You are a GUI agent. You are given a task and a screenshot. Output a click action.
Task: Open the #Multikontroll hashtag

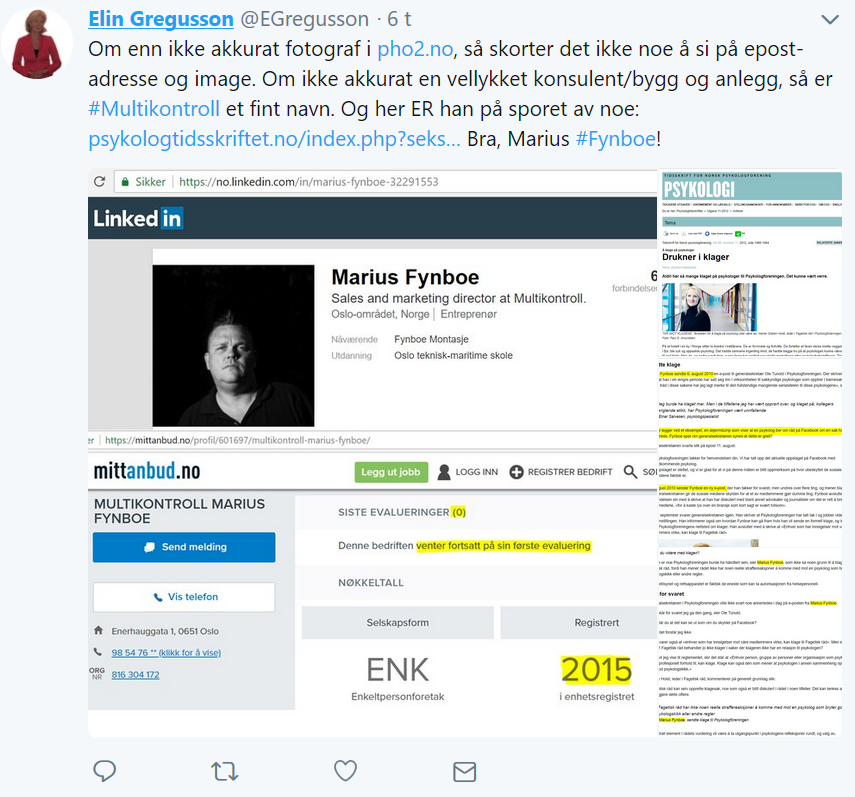[x=154, y=109]
